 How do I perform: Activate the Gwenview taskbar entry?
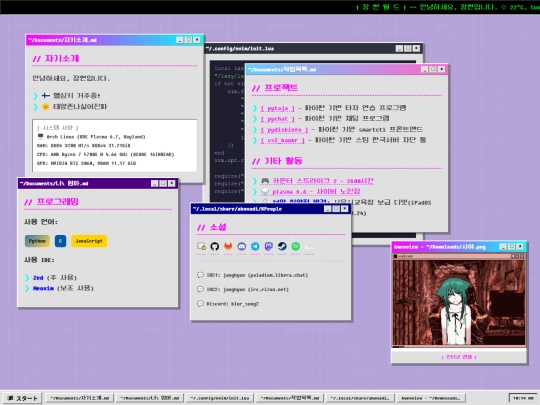[x=430, y=398]
